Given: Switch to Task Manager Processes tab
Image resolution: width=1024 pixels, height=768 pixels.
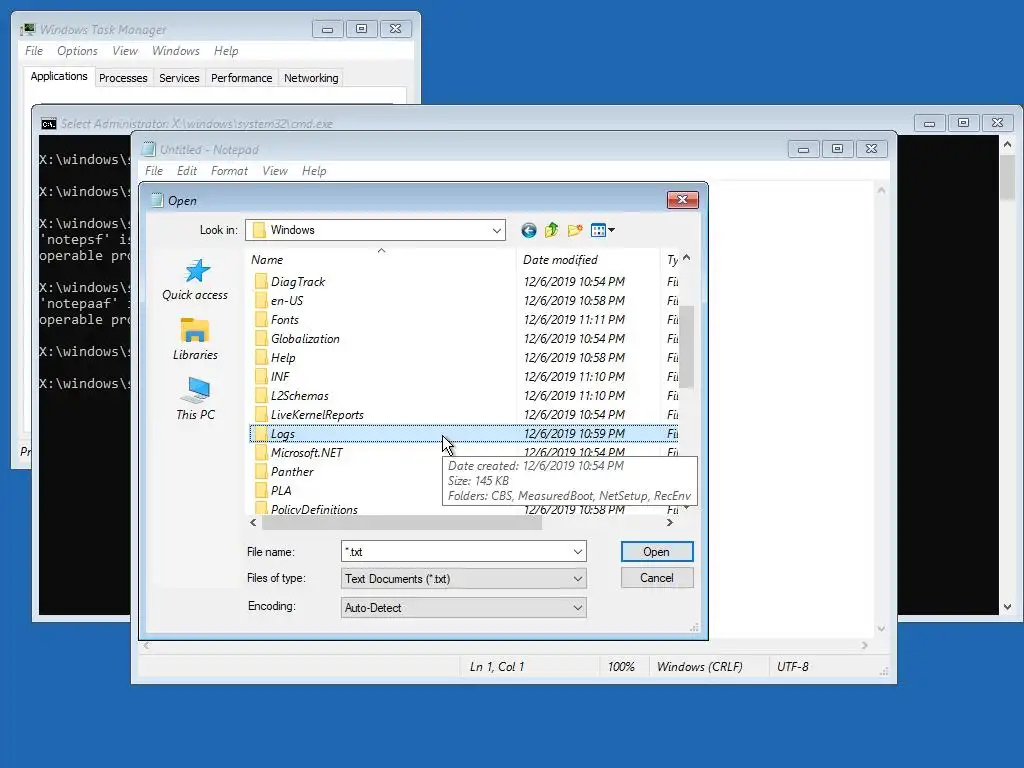Looking at the screenshot, I should (123, 78).
